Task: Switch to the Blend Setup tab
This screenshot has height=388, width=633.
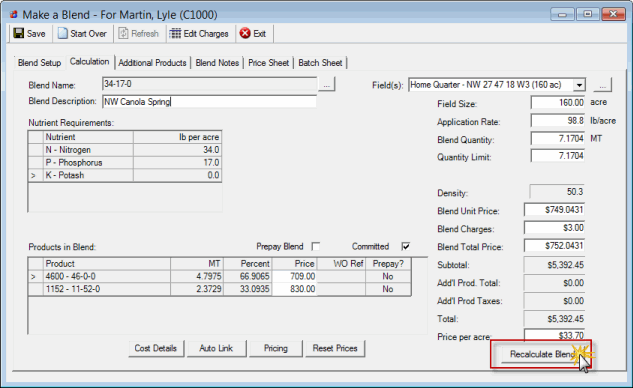Action: 39,63
